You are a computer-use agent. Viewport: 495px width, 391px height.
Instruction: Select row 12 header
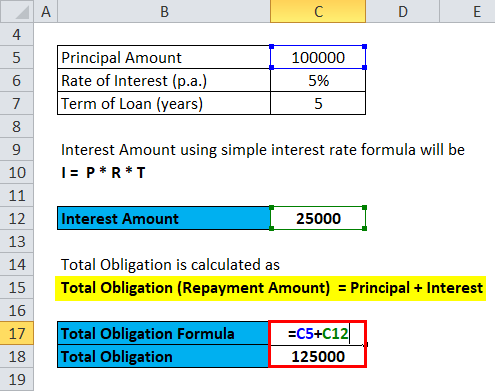[17, 218]
